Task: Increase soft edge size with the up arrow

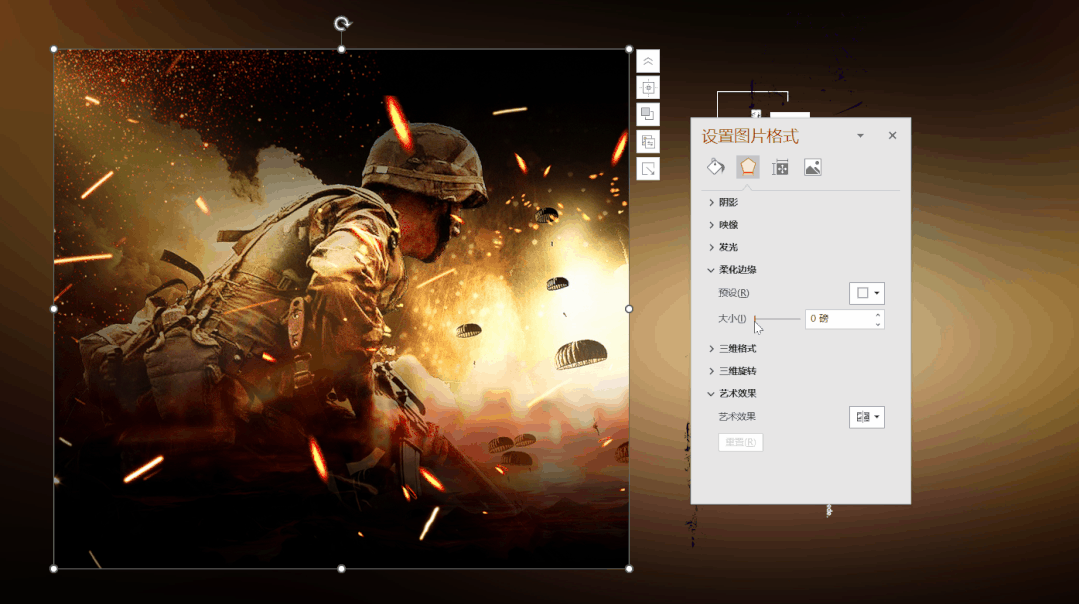Action: (x=878, y=314)
